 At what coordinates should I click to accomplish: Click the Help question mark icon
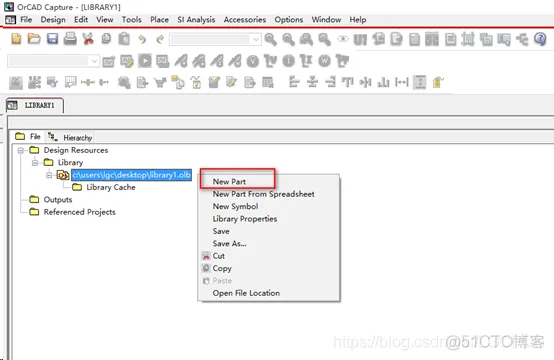[540, 39]
